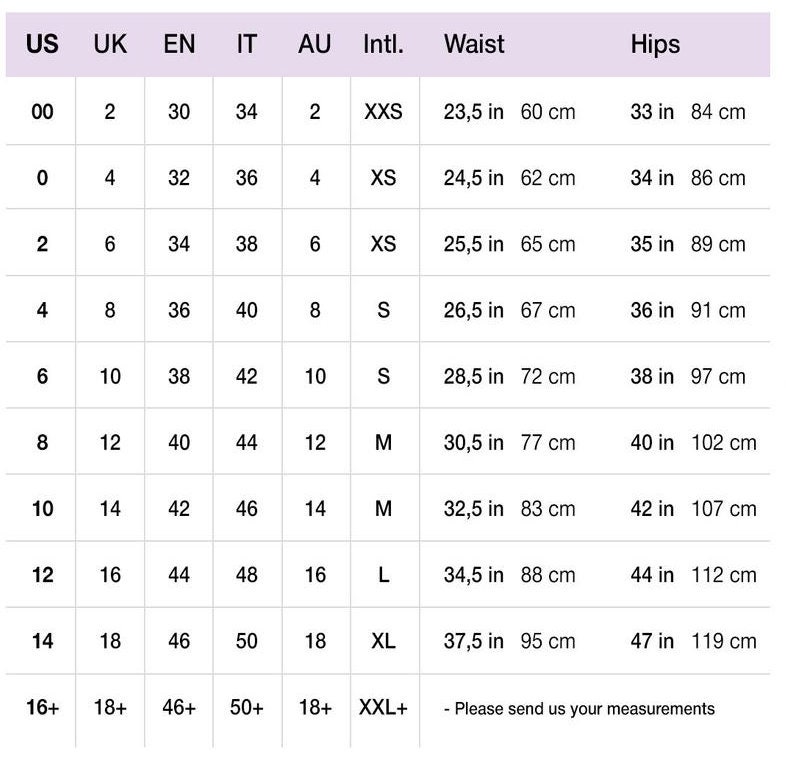Click the XL international size cell
Screen dimensions: 786x768
click(383, 641)
